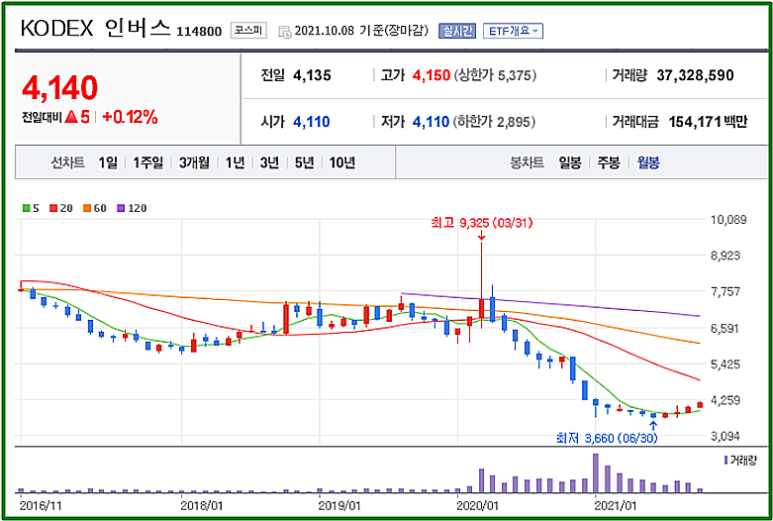Click the tall red candle at March 2020
This screenshot has width=773, height=521.
click(482, 308)
